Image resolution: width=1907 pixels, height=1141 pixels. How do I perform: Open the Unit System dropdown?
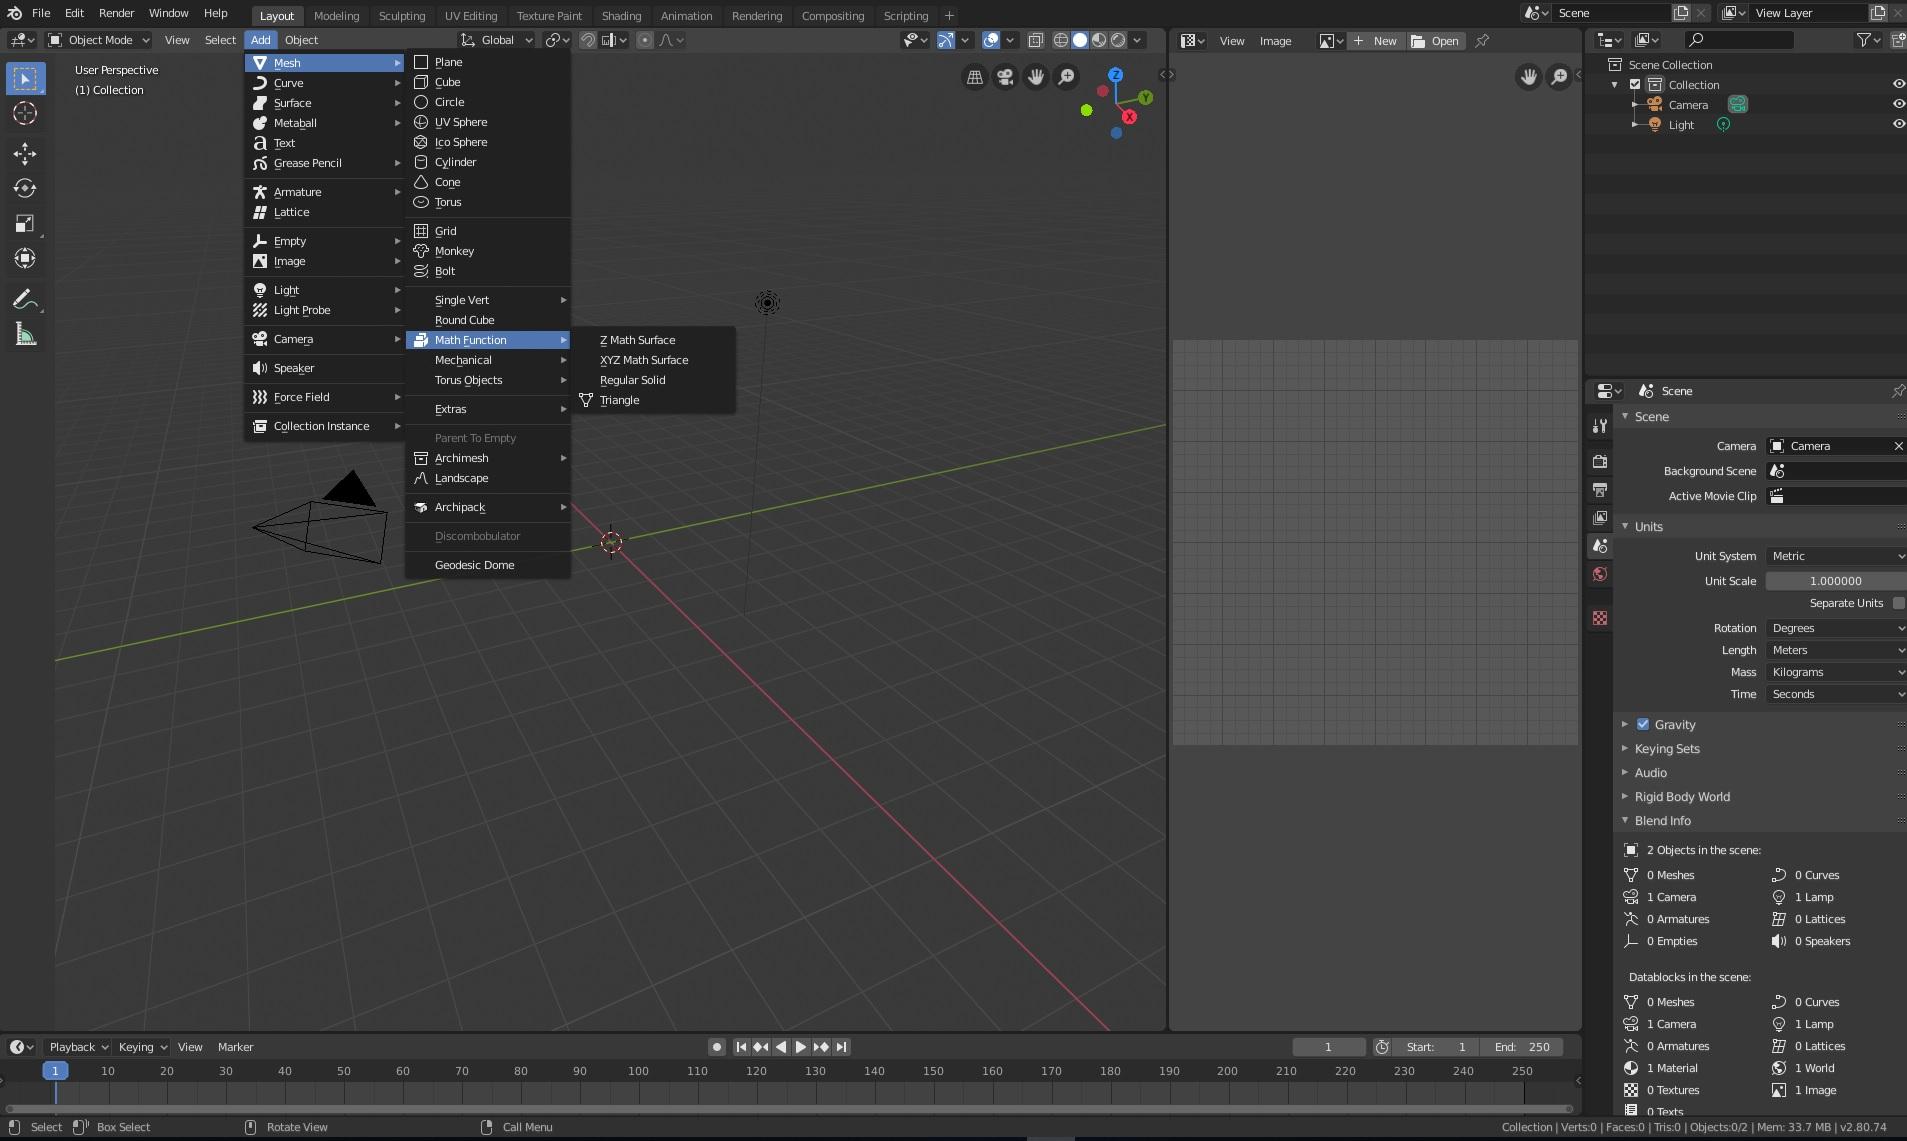[1835, 556]
